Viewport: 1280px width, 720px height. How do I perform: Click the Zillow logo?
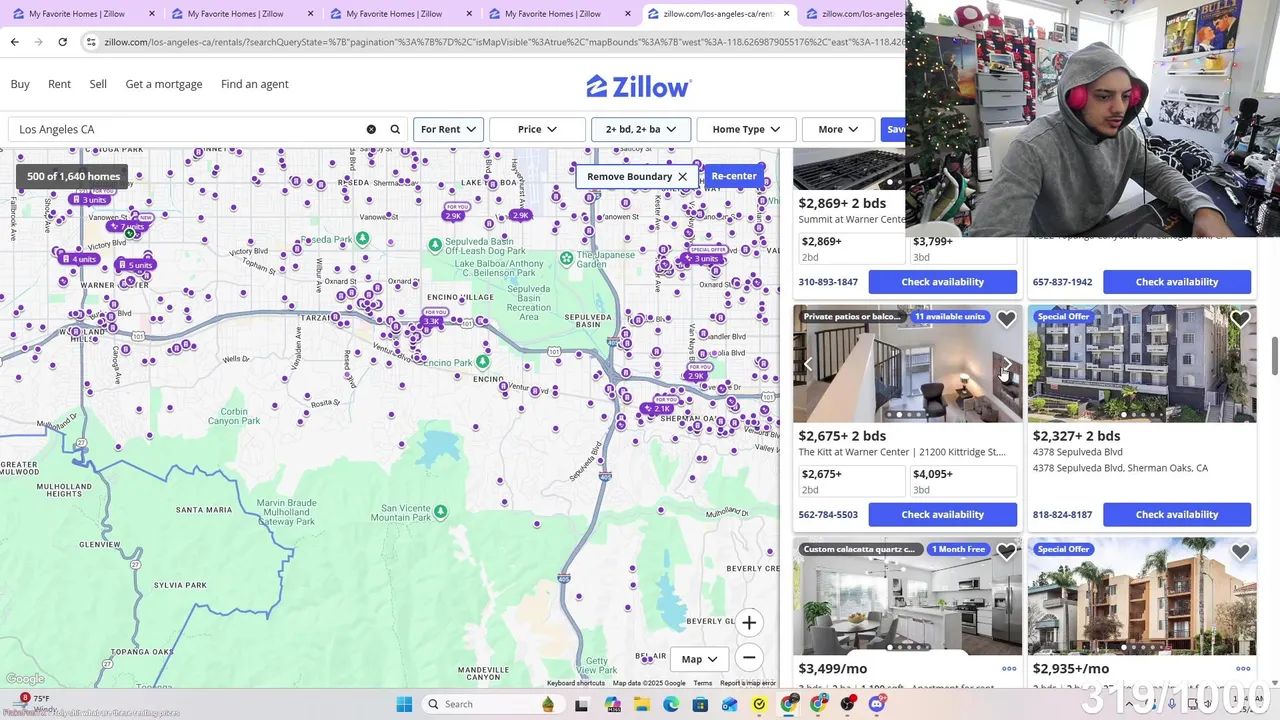(x=638, y=86)
